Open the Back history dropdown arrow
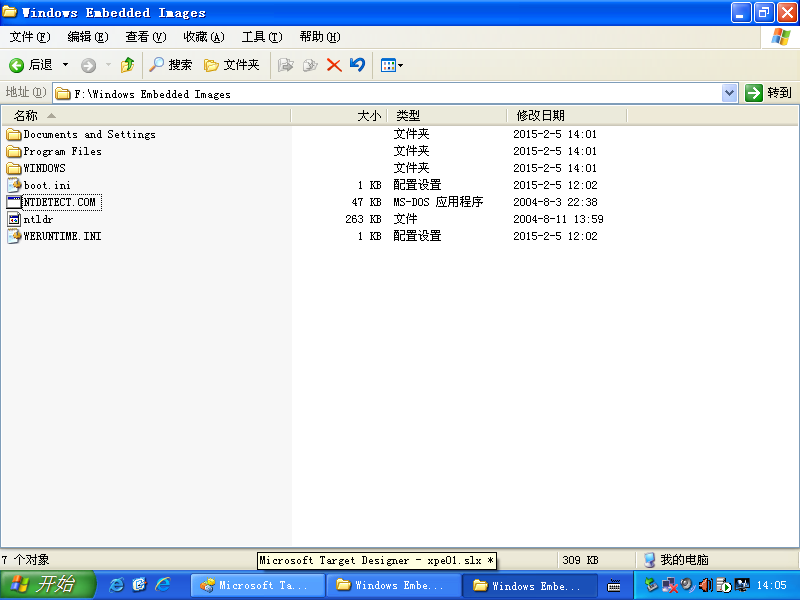This screenshot has height=600, width=800. coord(65,65)
